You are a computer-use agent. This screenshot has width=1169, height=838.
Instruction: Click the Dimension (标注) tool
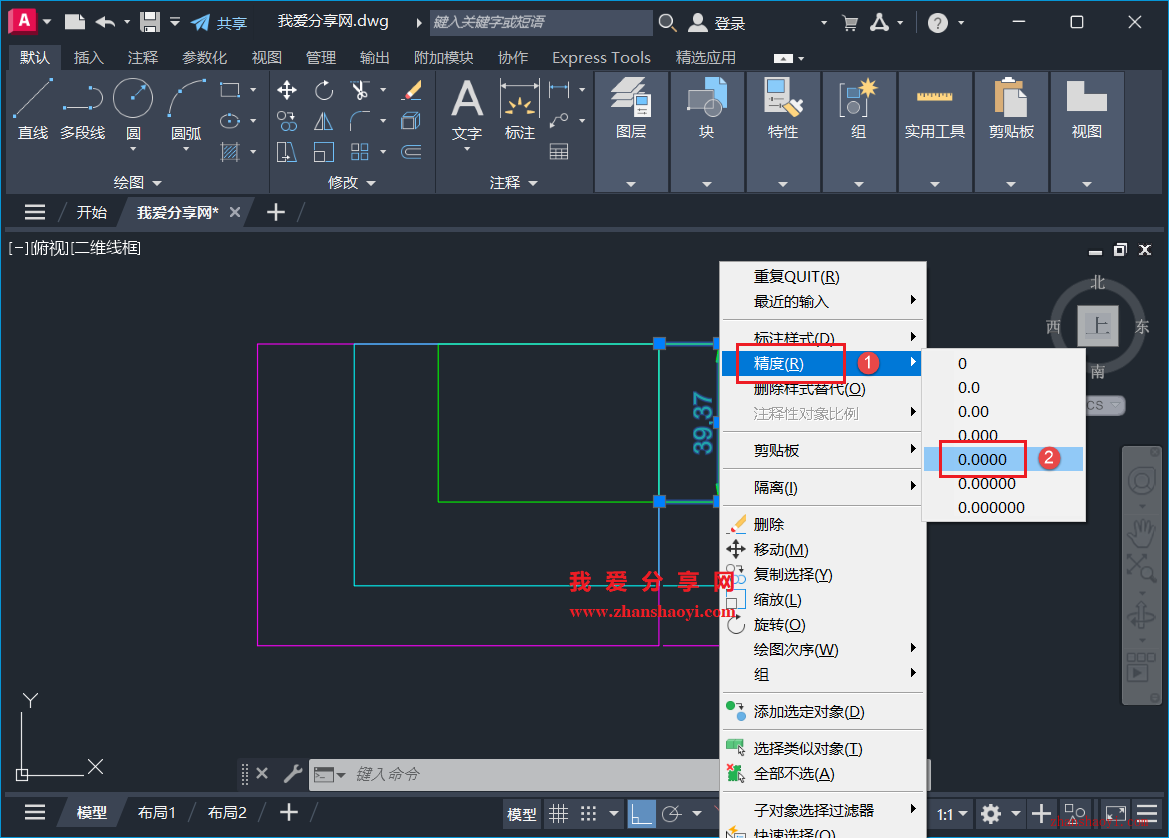pyautogui.click(x=520, y=108)
